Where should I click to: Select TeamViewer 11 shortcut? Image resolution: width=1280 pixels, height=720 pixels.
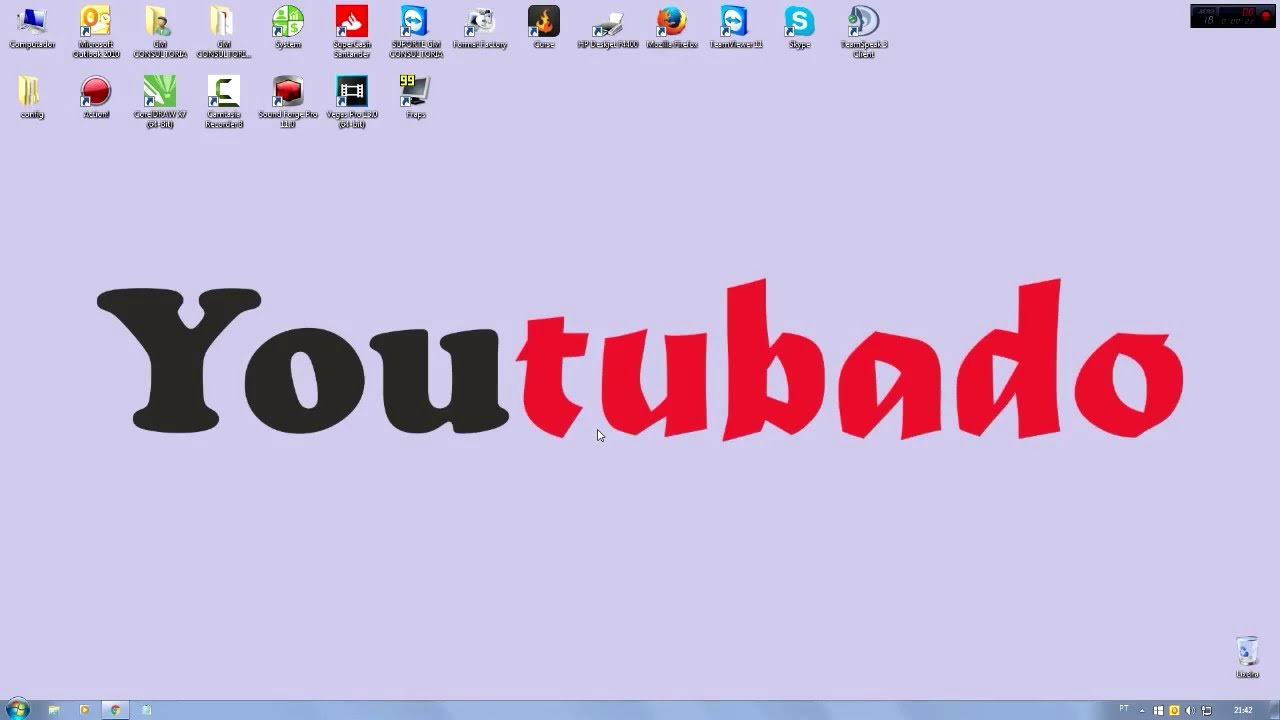pyautogui.click(x=736, y=28)
